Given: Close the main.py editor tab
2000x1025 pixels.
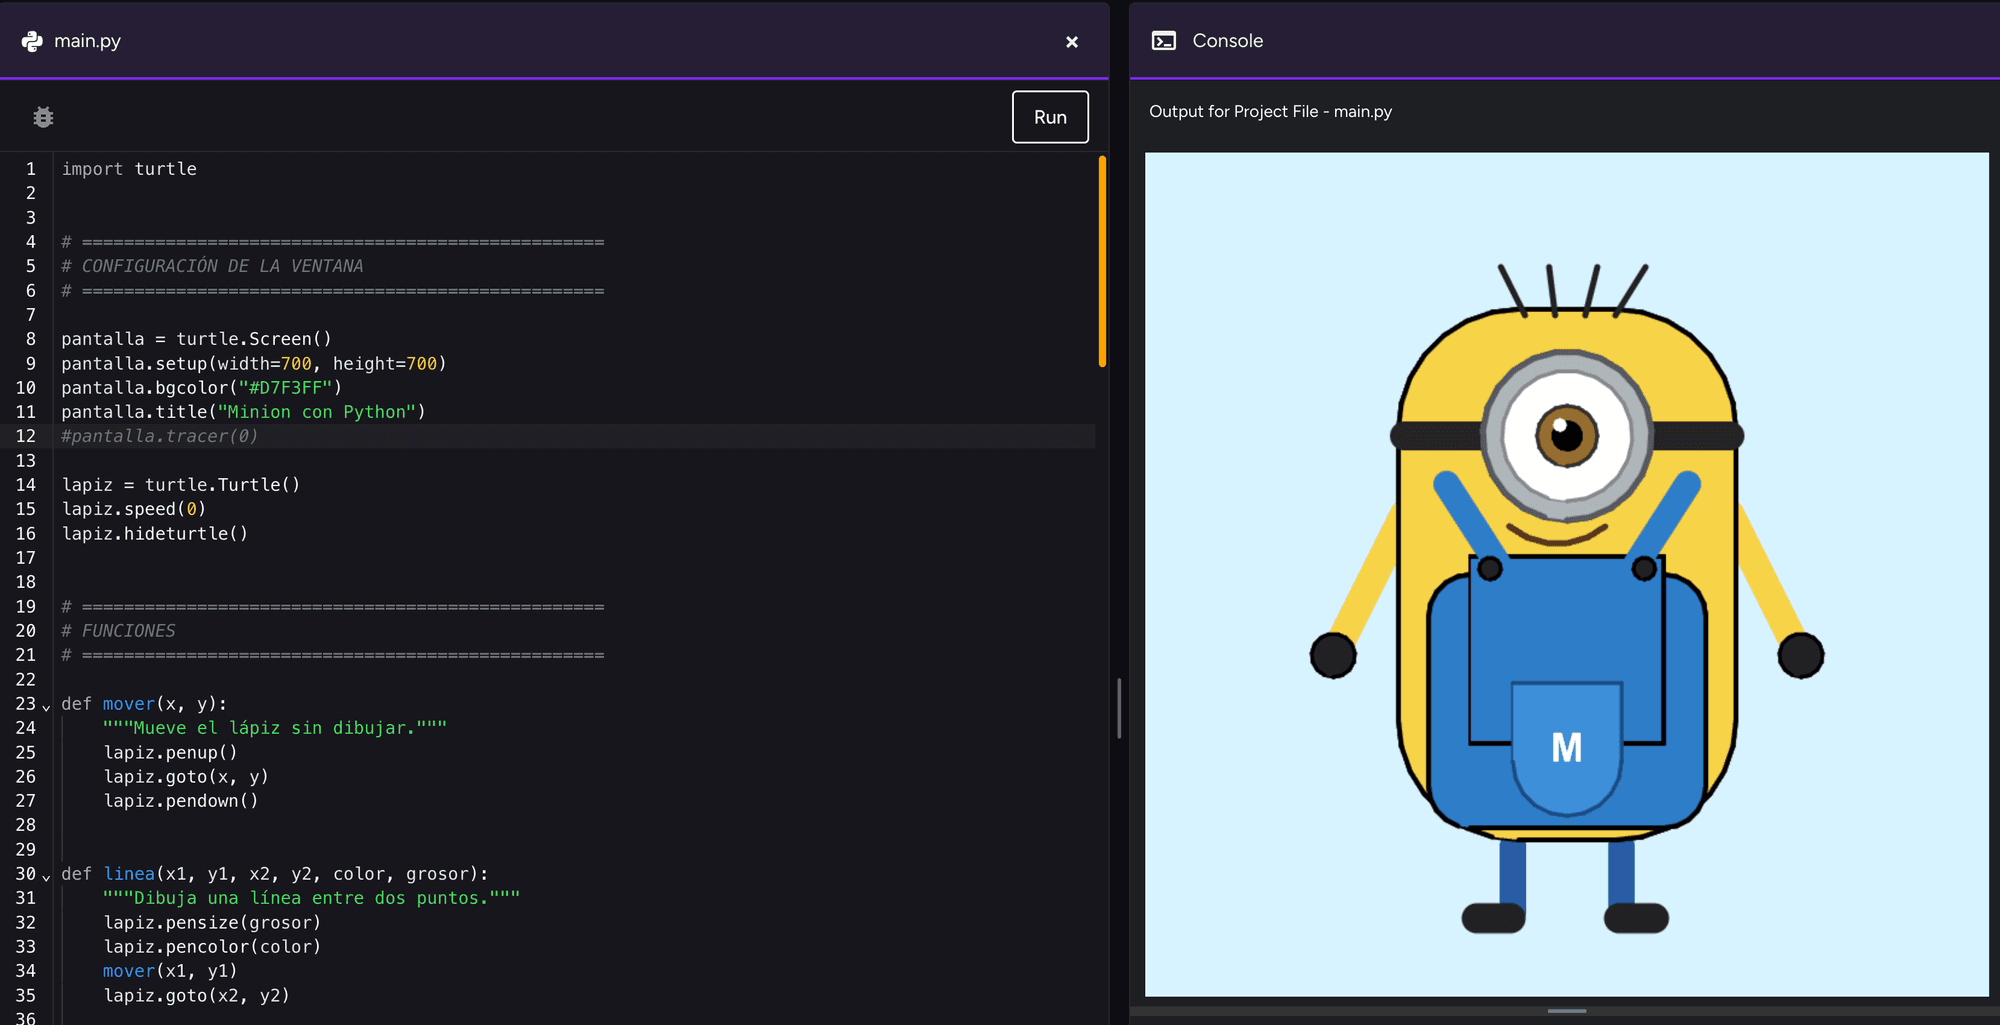Looking at the screenshot, I should [x=1072, y=42].
